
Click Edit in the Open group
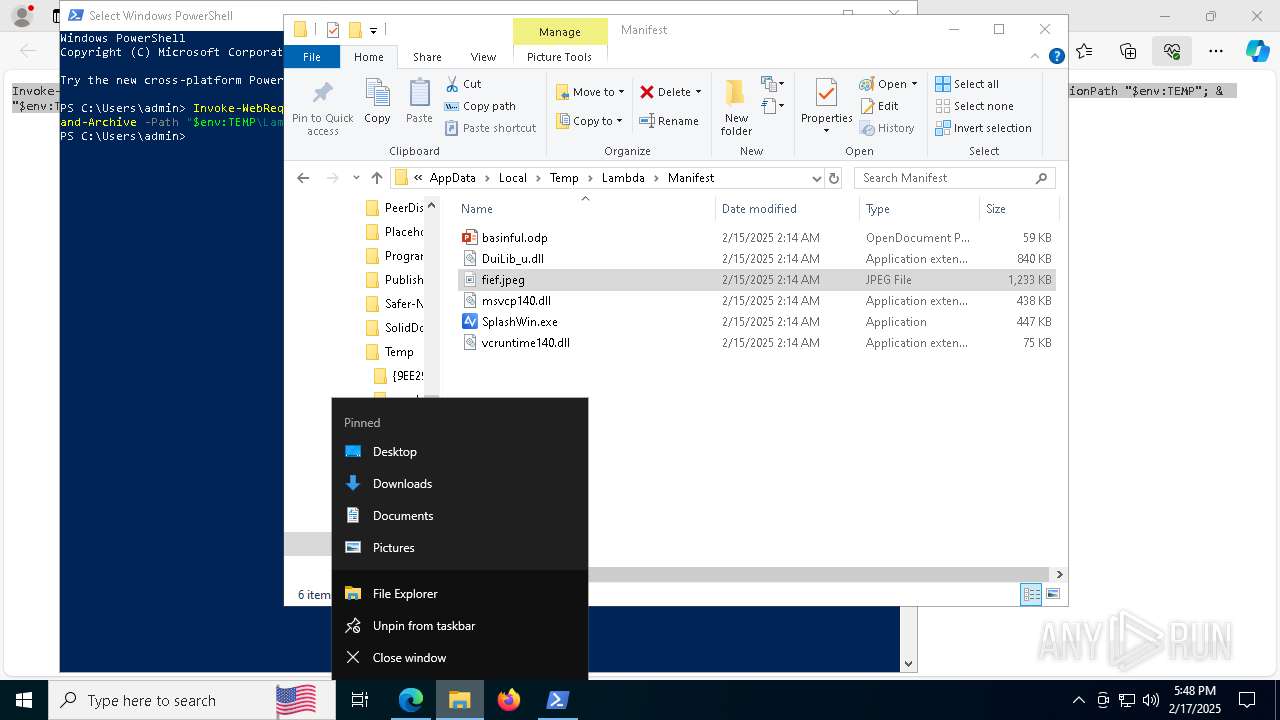click(x=879, y=106)
